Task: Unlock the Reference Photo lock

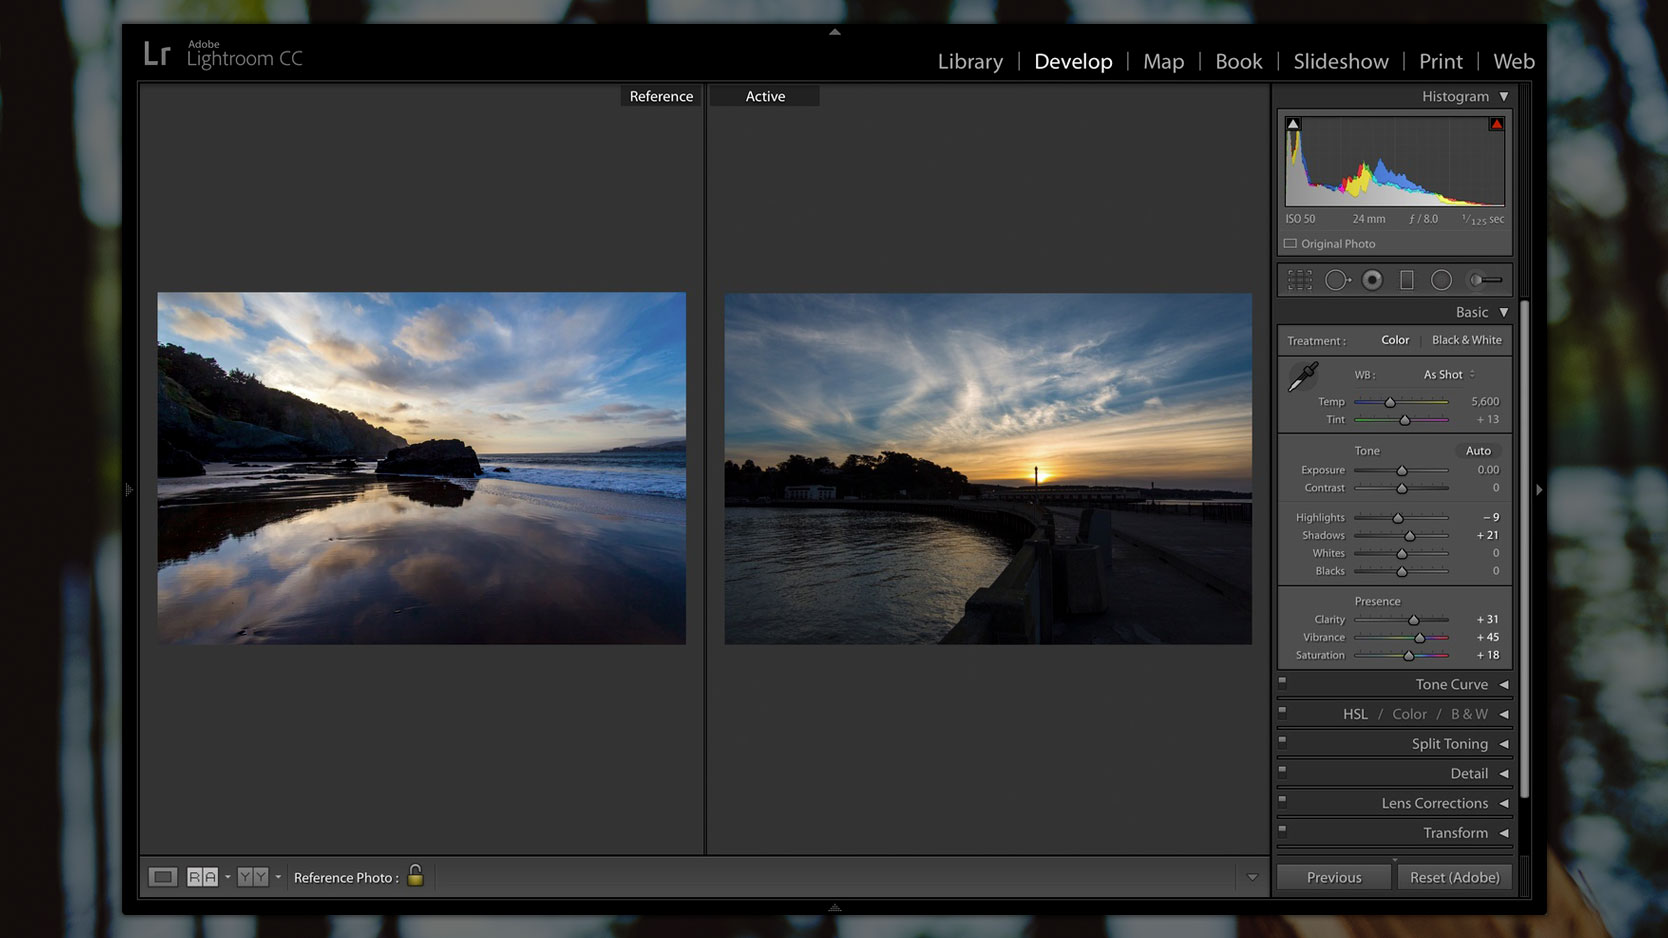Action: click(x=416, y=876)
